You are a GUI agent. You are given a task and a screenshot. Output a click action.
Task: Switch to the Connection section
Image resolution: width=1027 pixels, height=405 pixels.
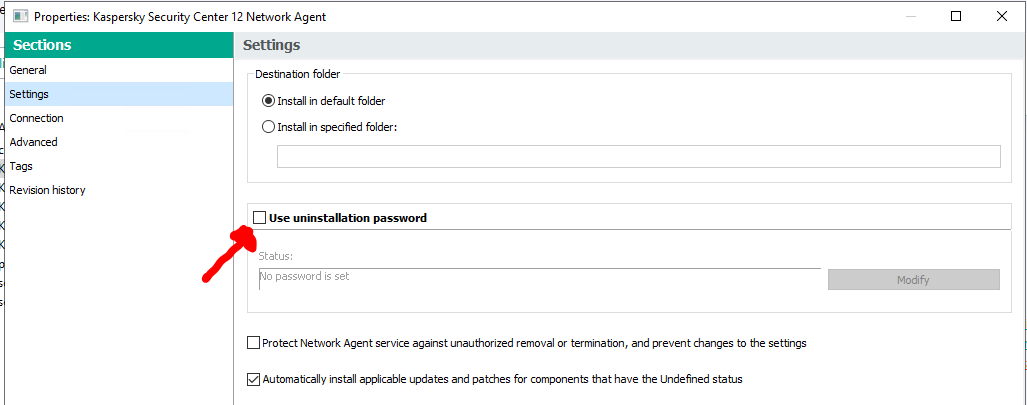[x=36, y=118]
